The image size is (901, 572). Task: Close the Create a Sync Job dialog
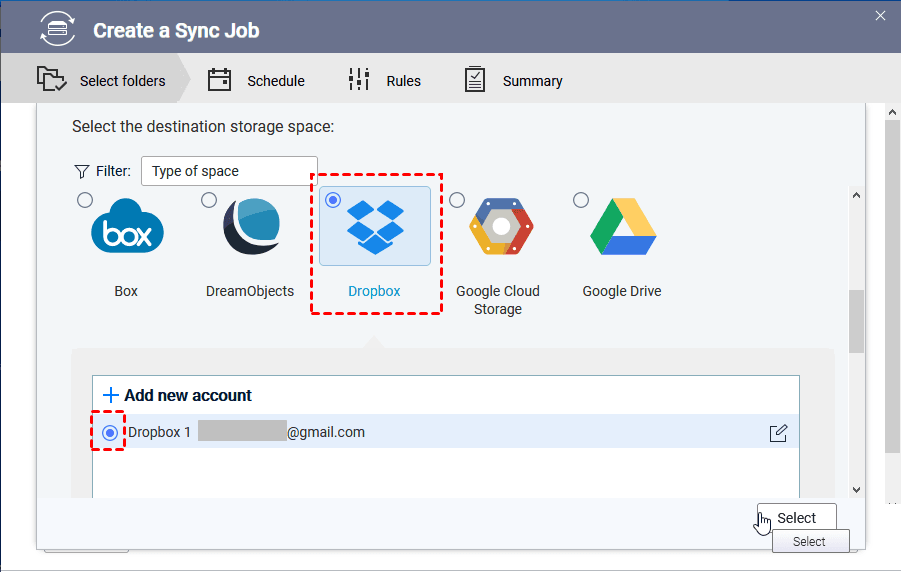(880, 15)
